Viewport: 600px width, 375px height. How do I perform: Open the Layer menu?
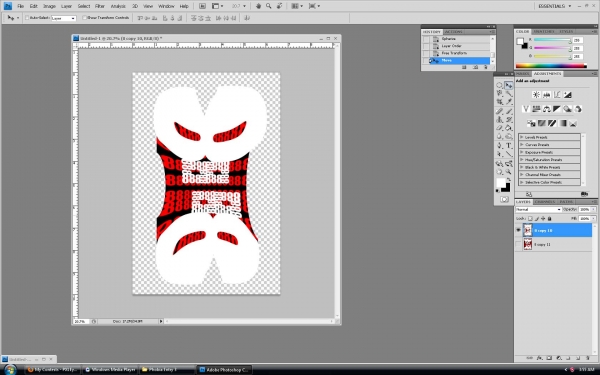67,6
